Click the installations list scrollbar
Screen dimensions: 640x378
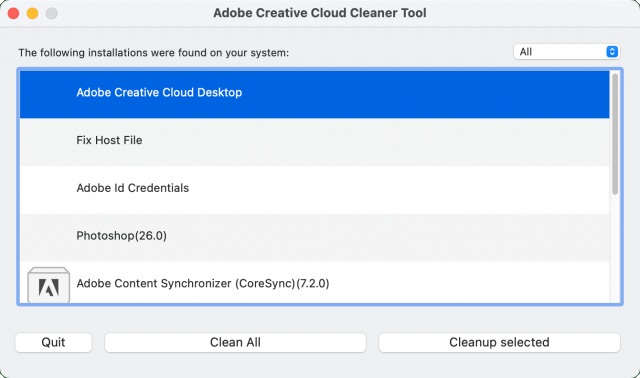[x=615, y=134]
